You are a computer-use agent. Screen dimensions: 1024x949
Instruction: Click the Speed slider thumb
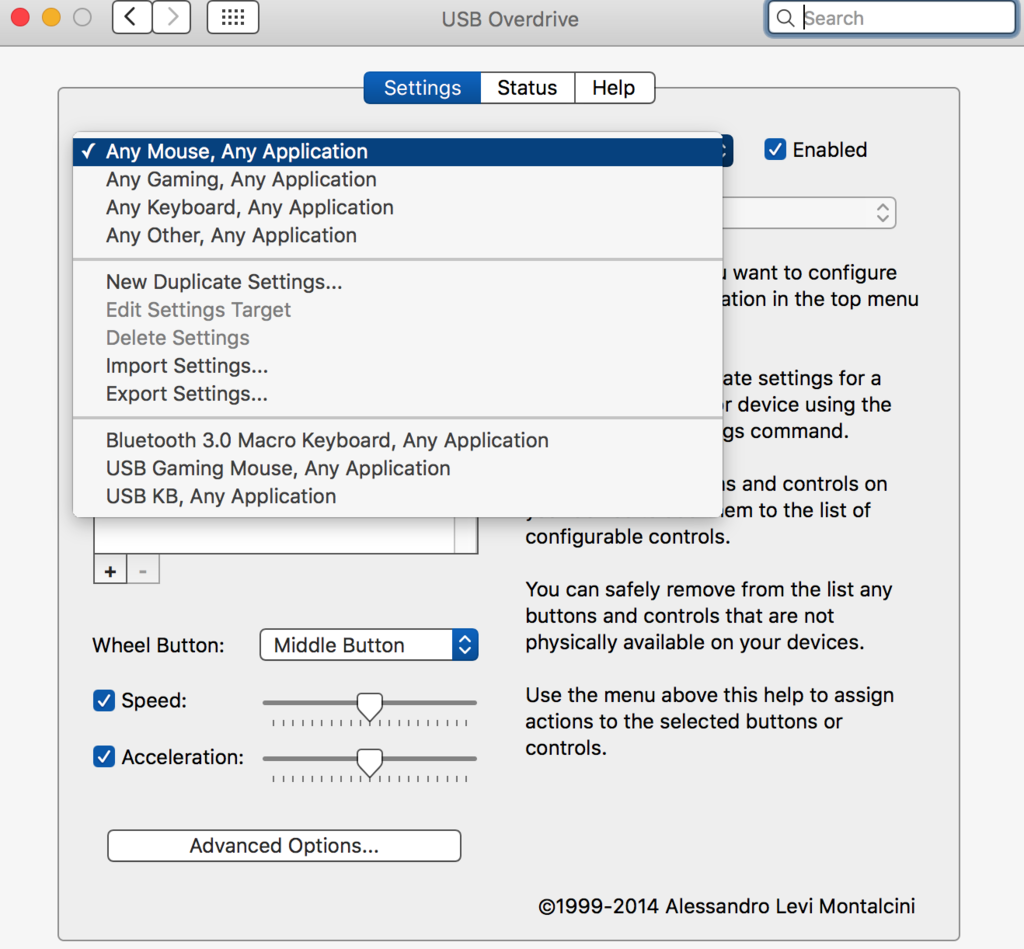tap(370, 707)
